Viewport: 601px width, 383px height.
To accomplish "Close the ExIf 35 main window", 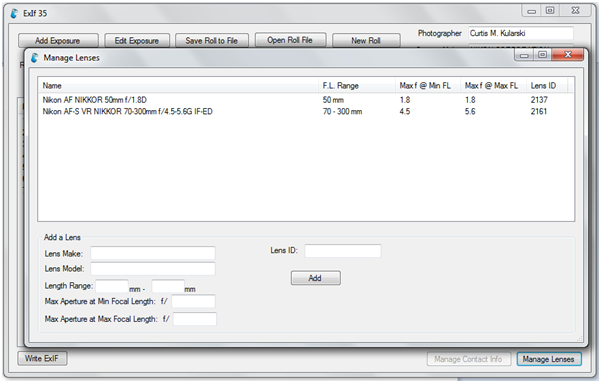I will 575,11.
